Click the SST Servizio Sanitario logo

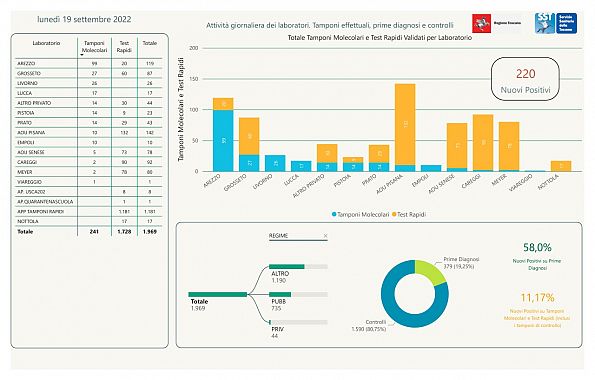tap(556, 24)
